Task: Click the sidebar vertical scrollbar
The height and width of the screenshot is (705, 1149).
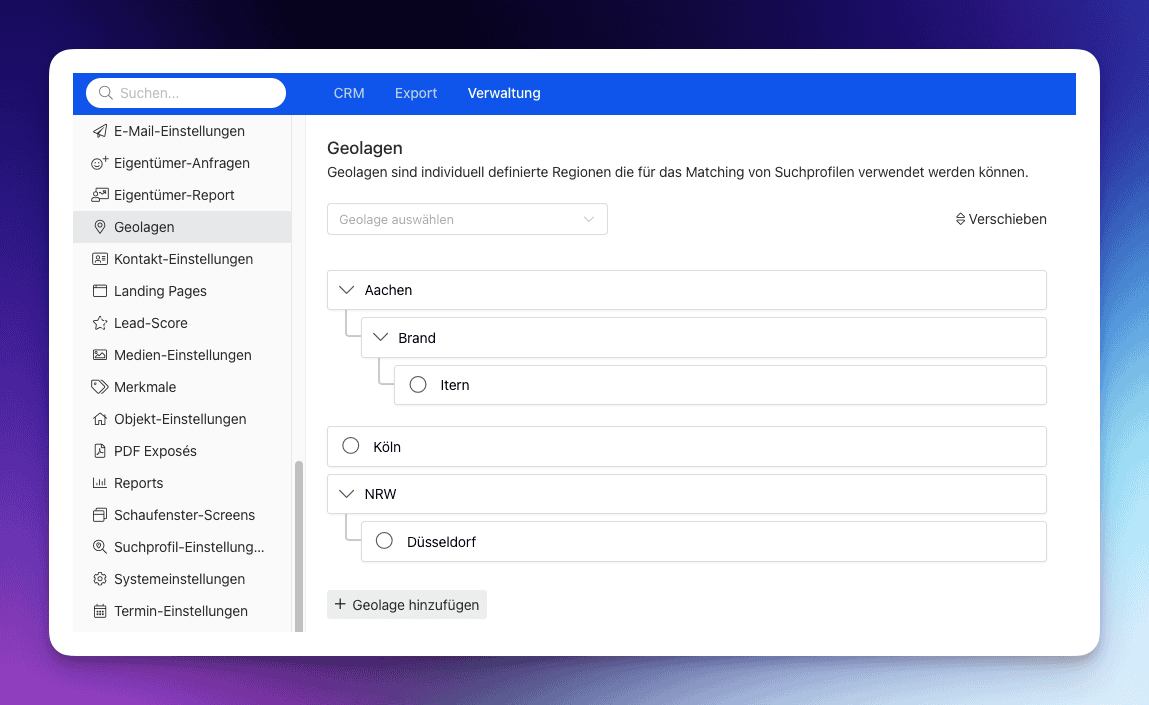Action: pos(297,540)
